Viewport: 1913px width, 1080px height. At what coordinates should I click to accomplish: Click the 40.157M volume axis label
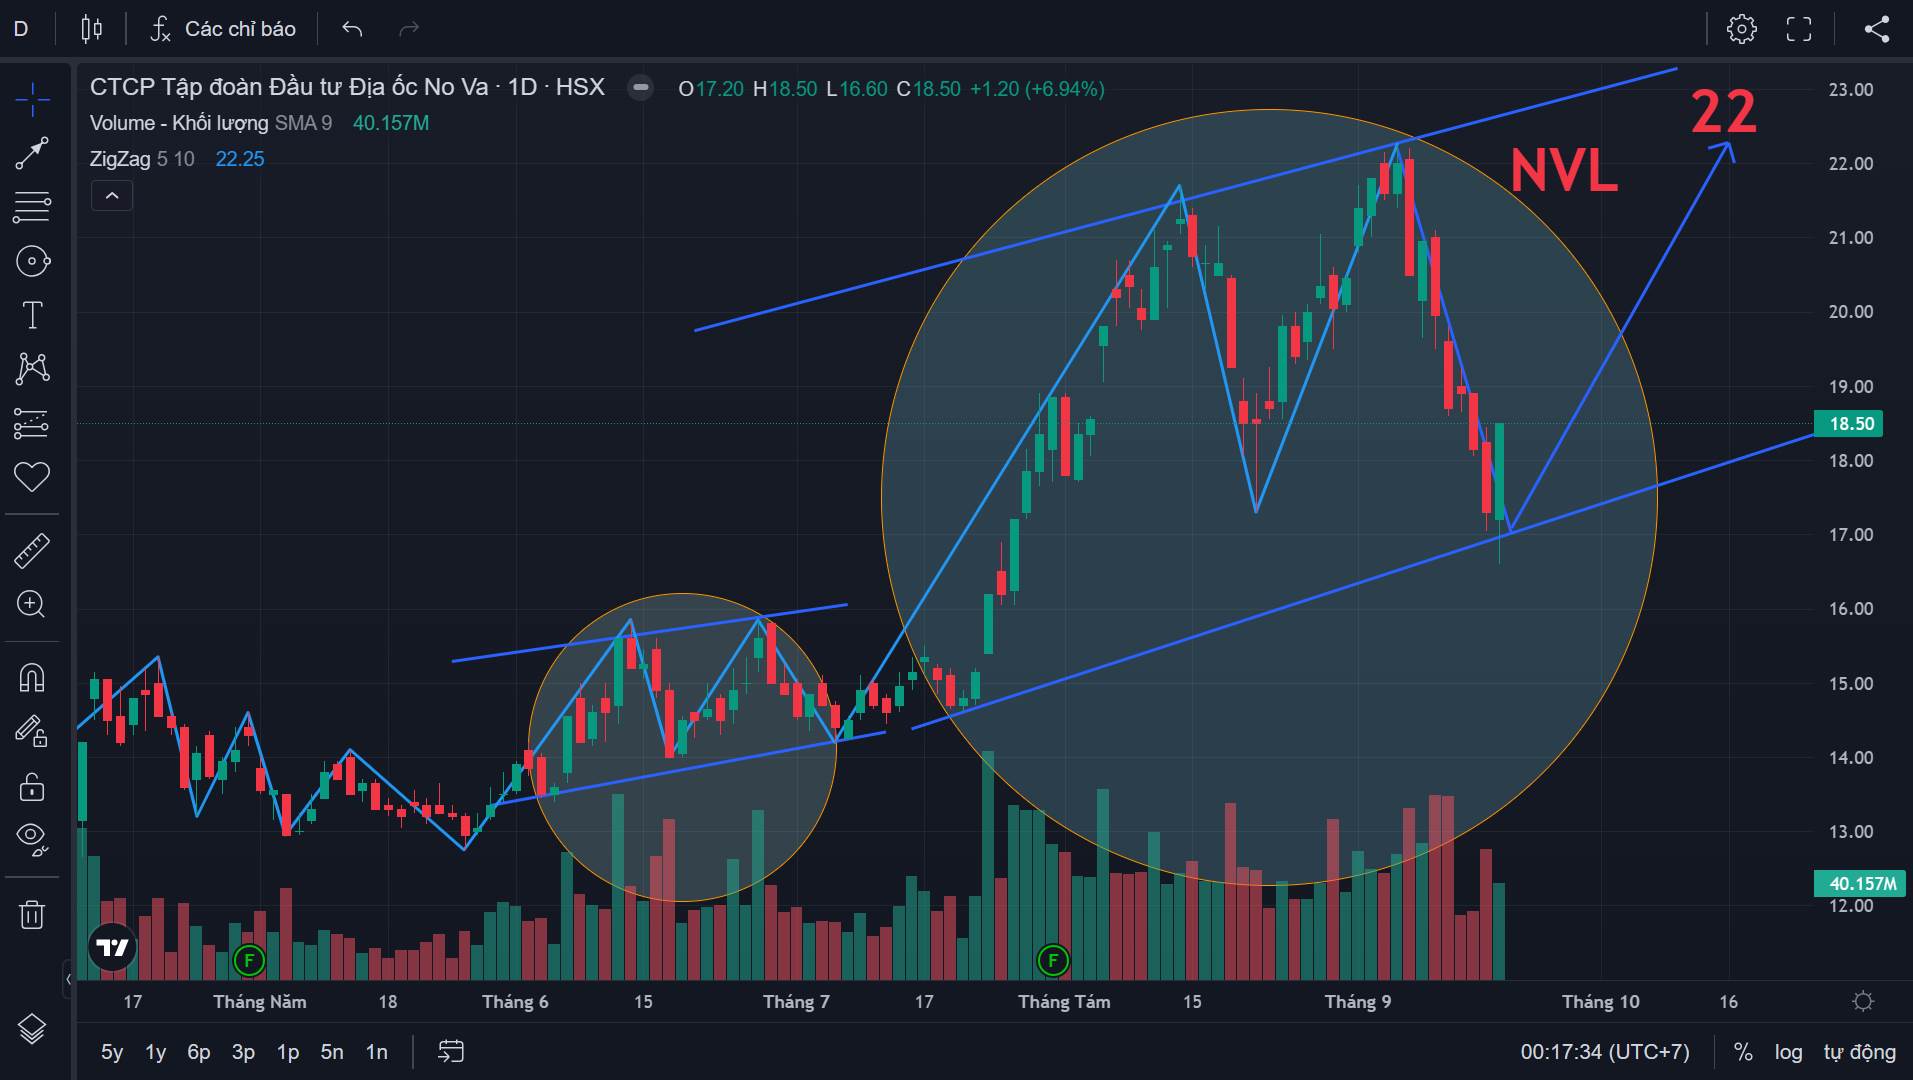(x=1858, y=884)
